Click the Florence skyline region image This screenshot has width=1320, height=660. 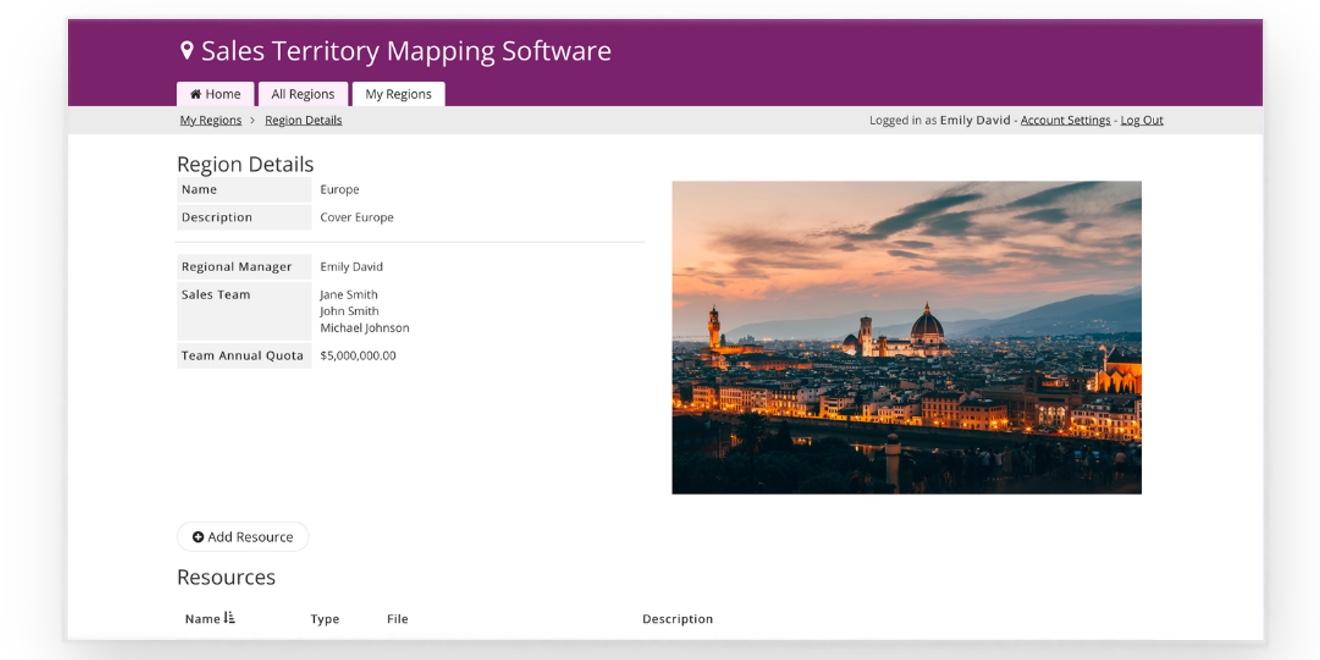pyautogui.click(x=906, y=337)
